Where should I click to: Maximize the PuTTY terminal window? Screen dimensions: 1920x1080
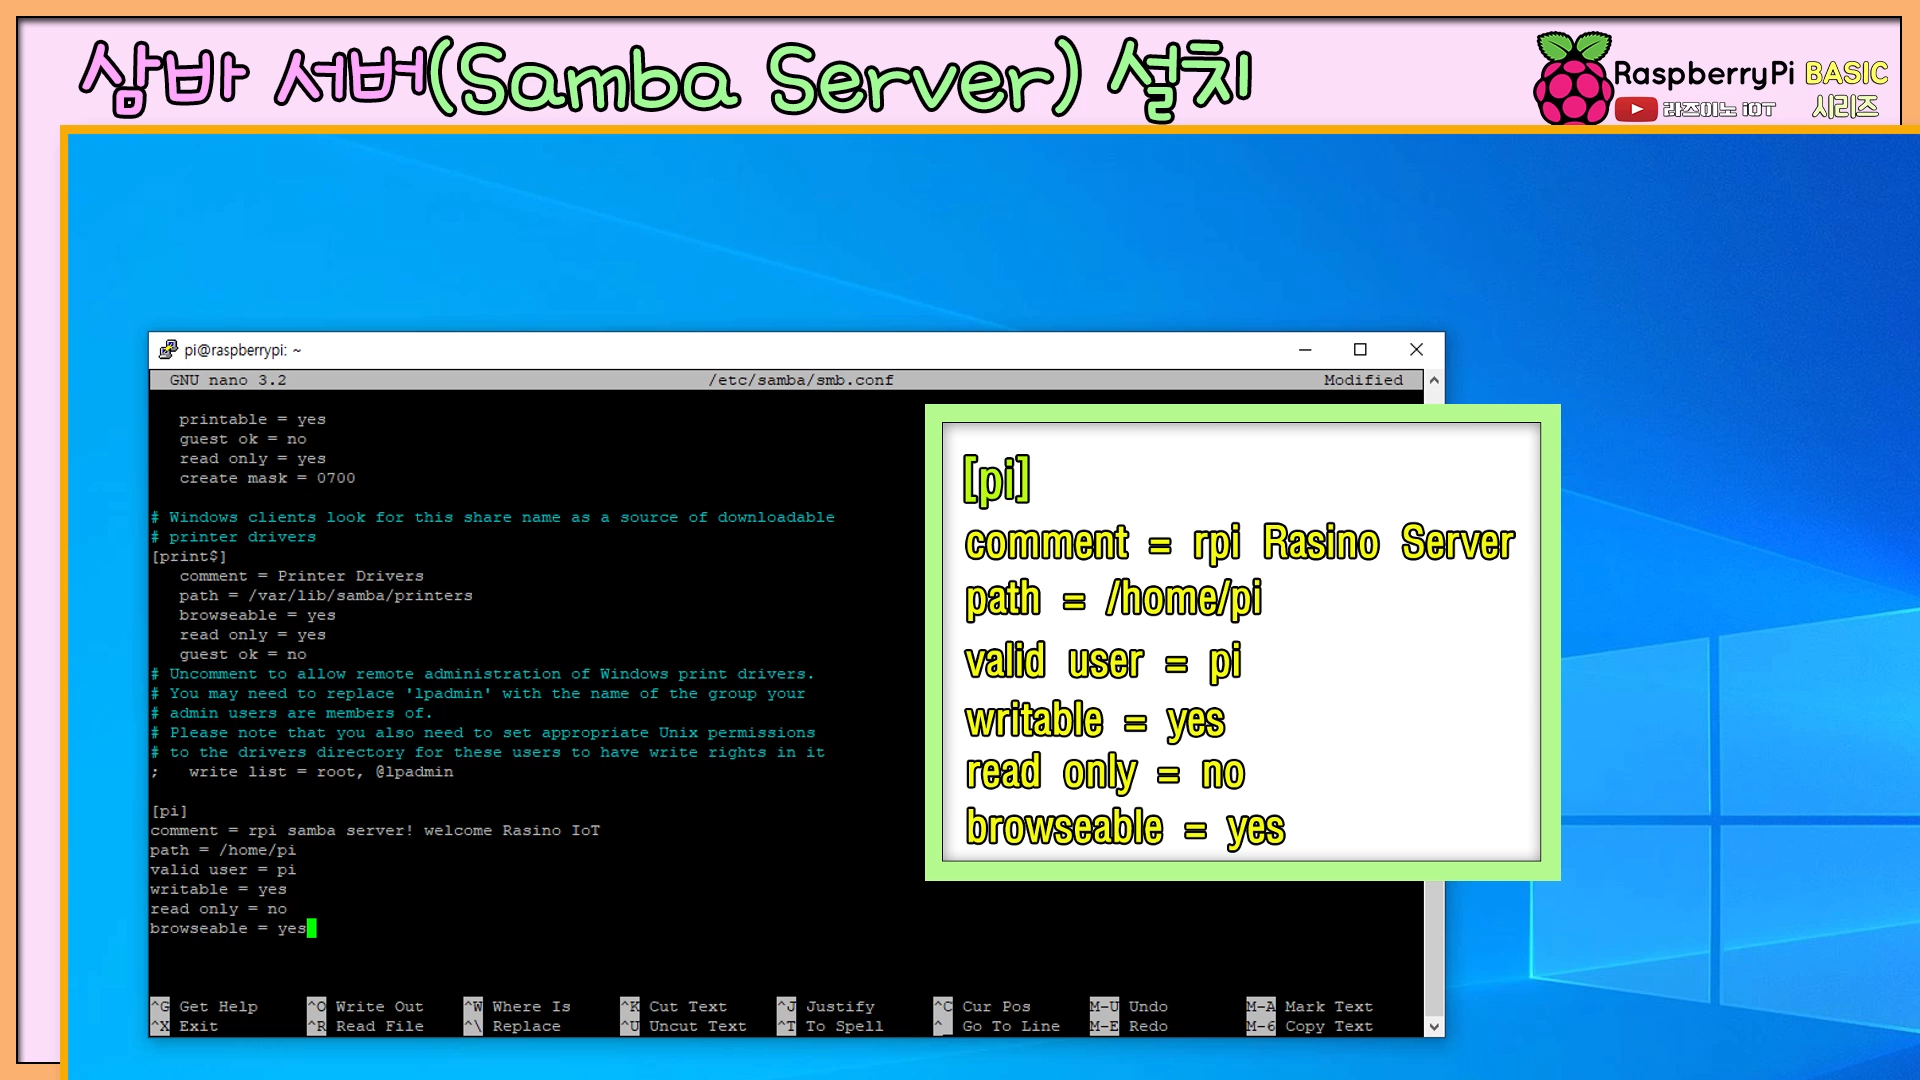point(1360,349)
